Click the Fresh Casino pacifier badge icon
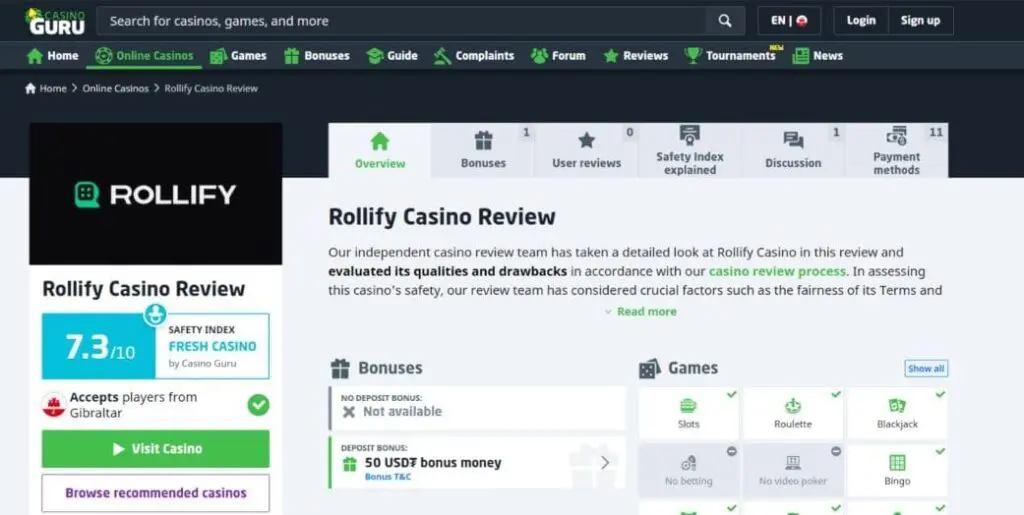The image size is (1024, 515). click(x=155, y=315)
